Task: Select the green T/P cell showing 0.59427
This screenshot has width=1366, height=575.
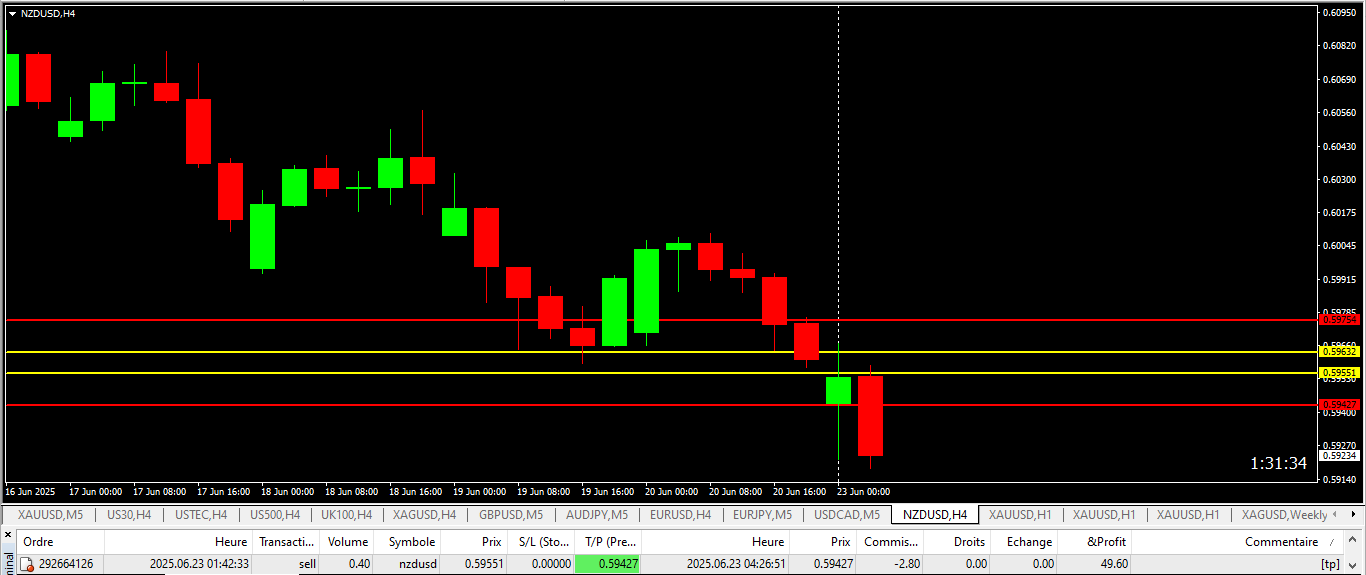Action: coord(608,564)
